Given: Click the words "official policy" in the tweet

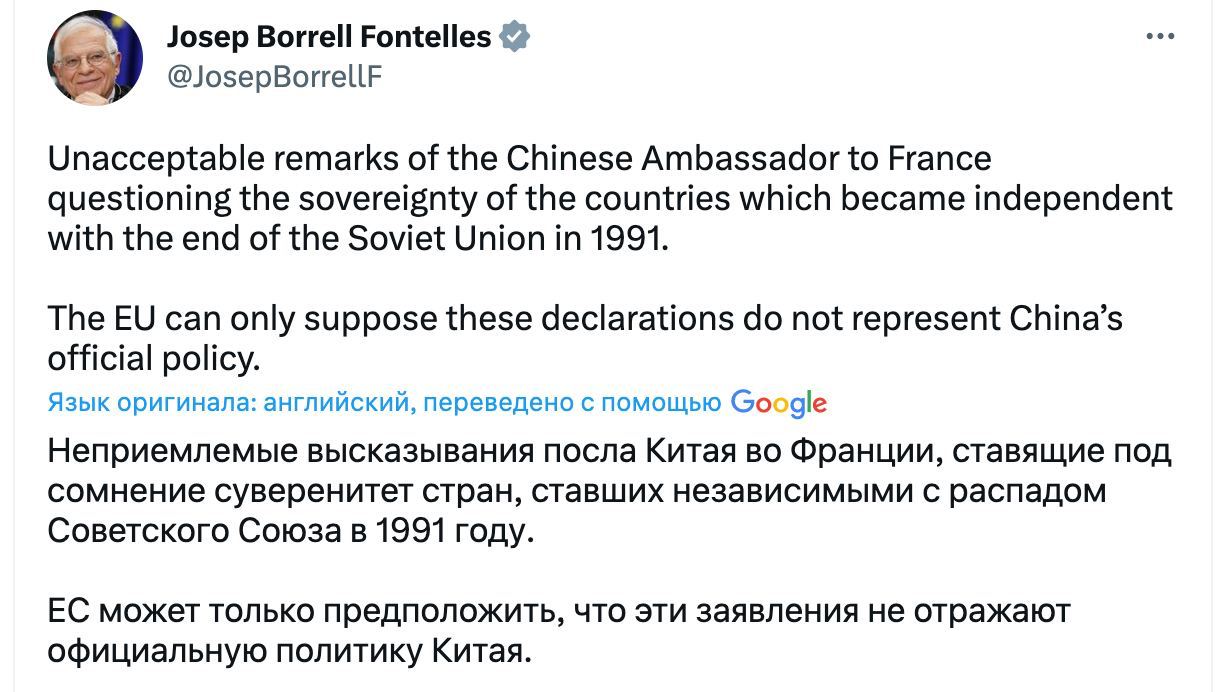Looking at the screenshot, I should (x=148, y=358).
